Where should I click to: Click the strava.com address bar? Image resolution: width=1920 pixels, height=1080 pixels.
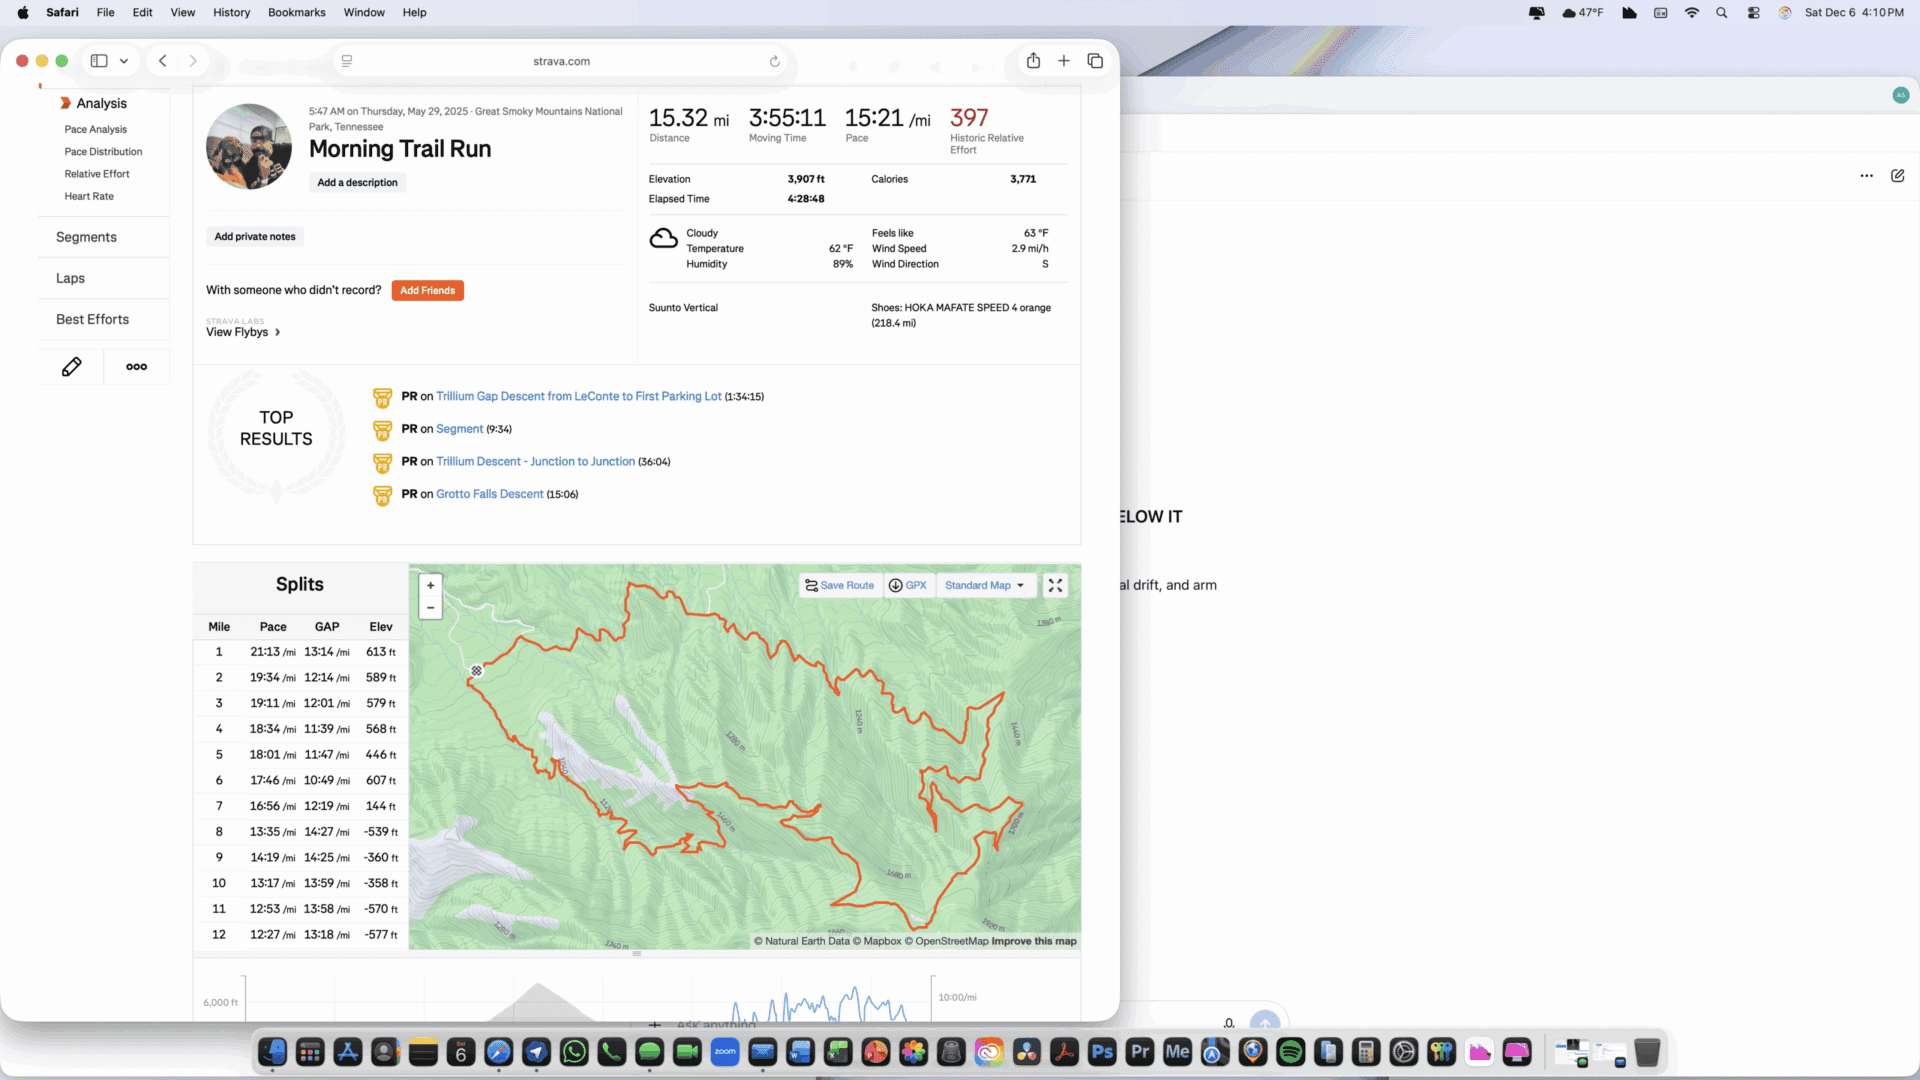561,61
